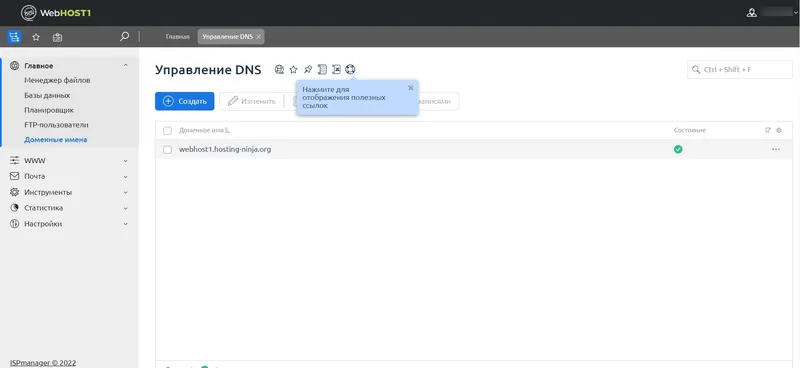The height and width of the screenshot is (368, 800).
Task: Open the user account icon
Action: pyautogui.click(x=752, y=13)
